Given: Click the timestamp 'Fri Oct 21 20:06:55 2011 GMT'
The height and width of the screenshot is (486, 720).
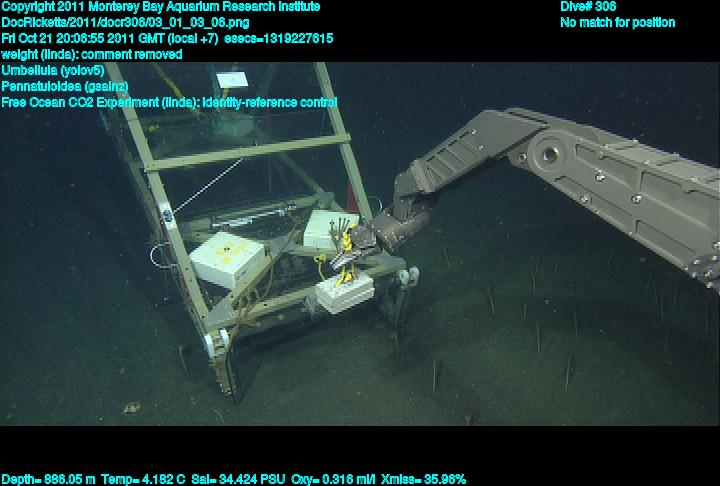Looking at the screenshot, I should [x=83, y=38].
